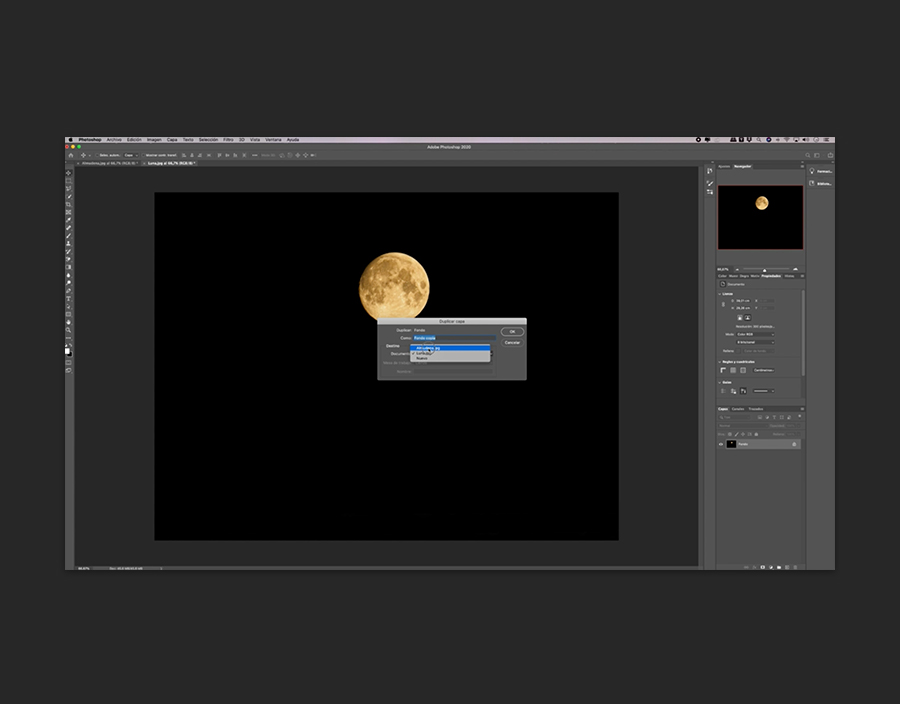
Task: Open the search icon in the options bar
Action: (x=808, y=155)
